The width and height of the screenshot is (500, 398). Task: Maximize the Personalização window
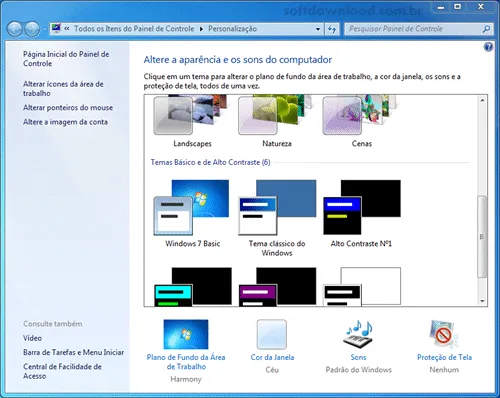point(458,7)
